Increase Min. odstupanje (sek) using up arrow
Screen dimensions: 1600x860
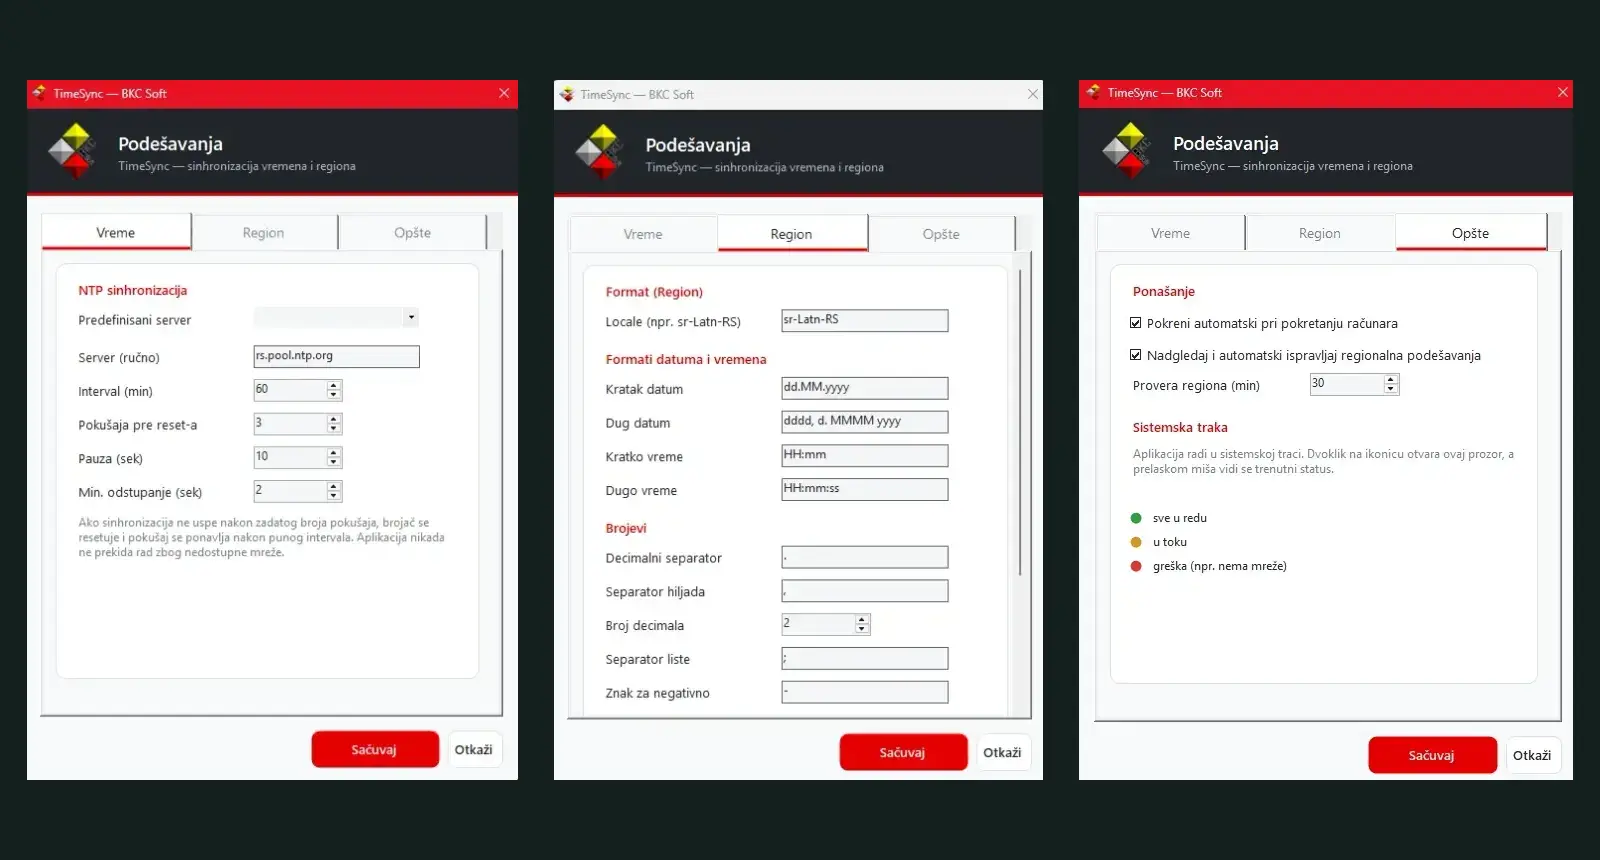click(x=334, y=487)
